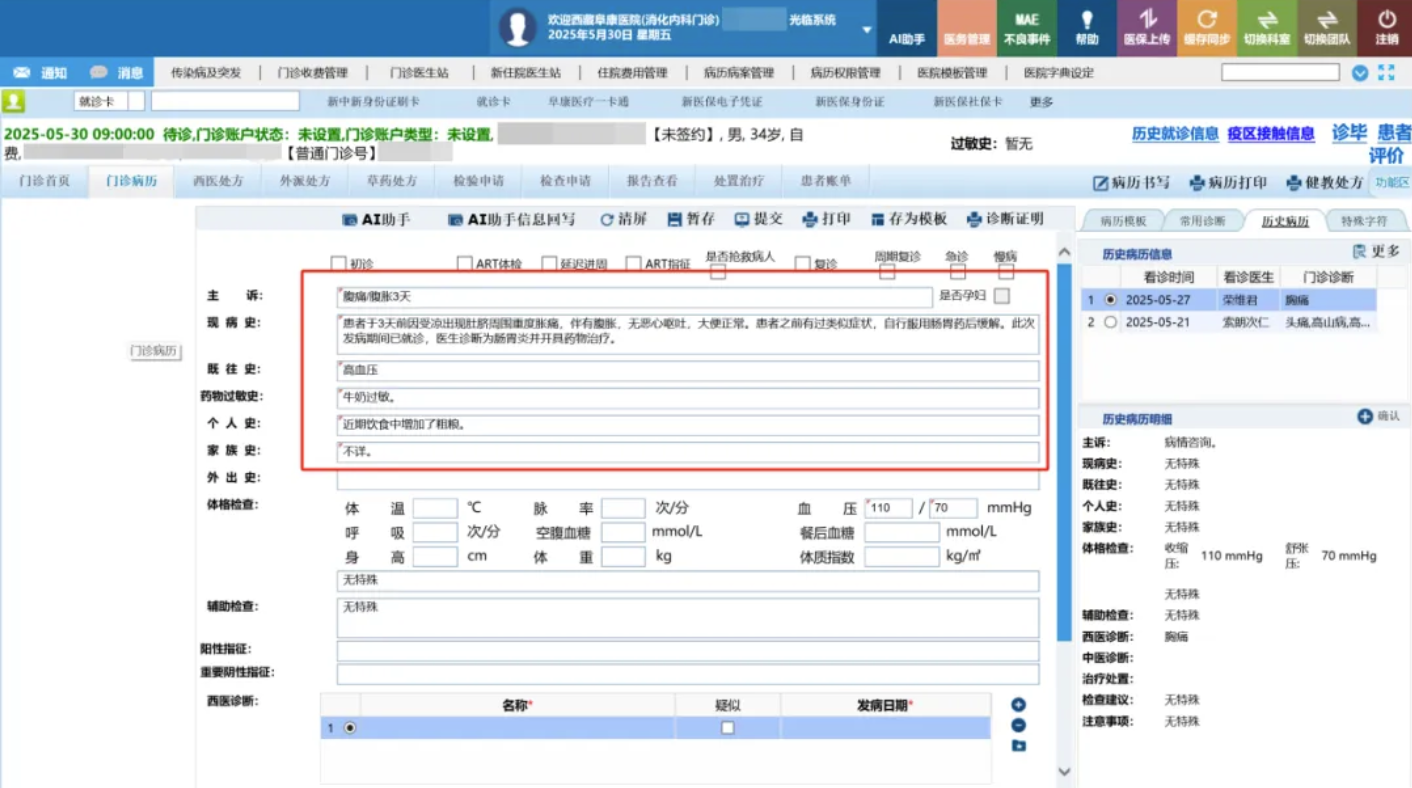This screenshot has height=788, width=1412.
Task: Open the 常用诊断 tab
Action: tap(1201, 221)
